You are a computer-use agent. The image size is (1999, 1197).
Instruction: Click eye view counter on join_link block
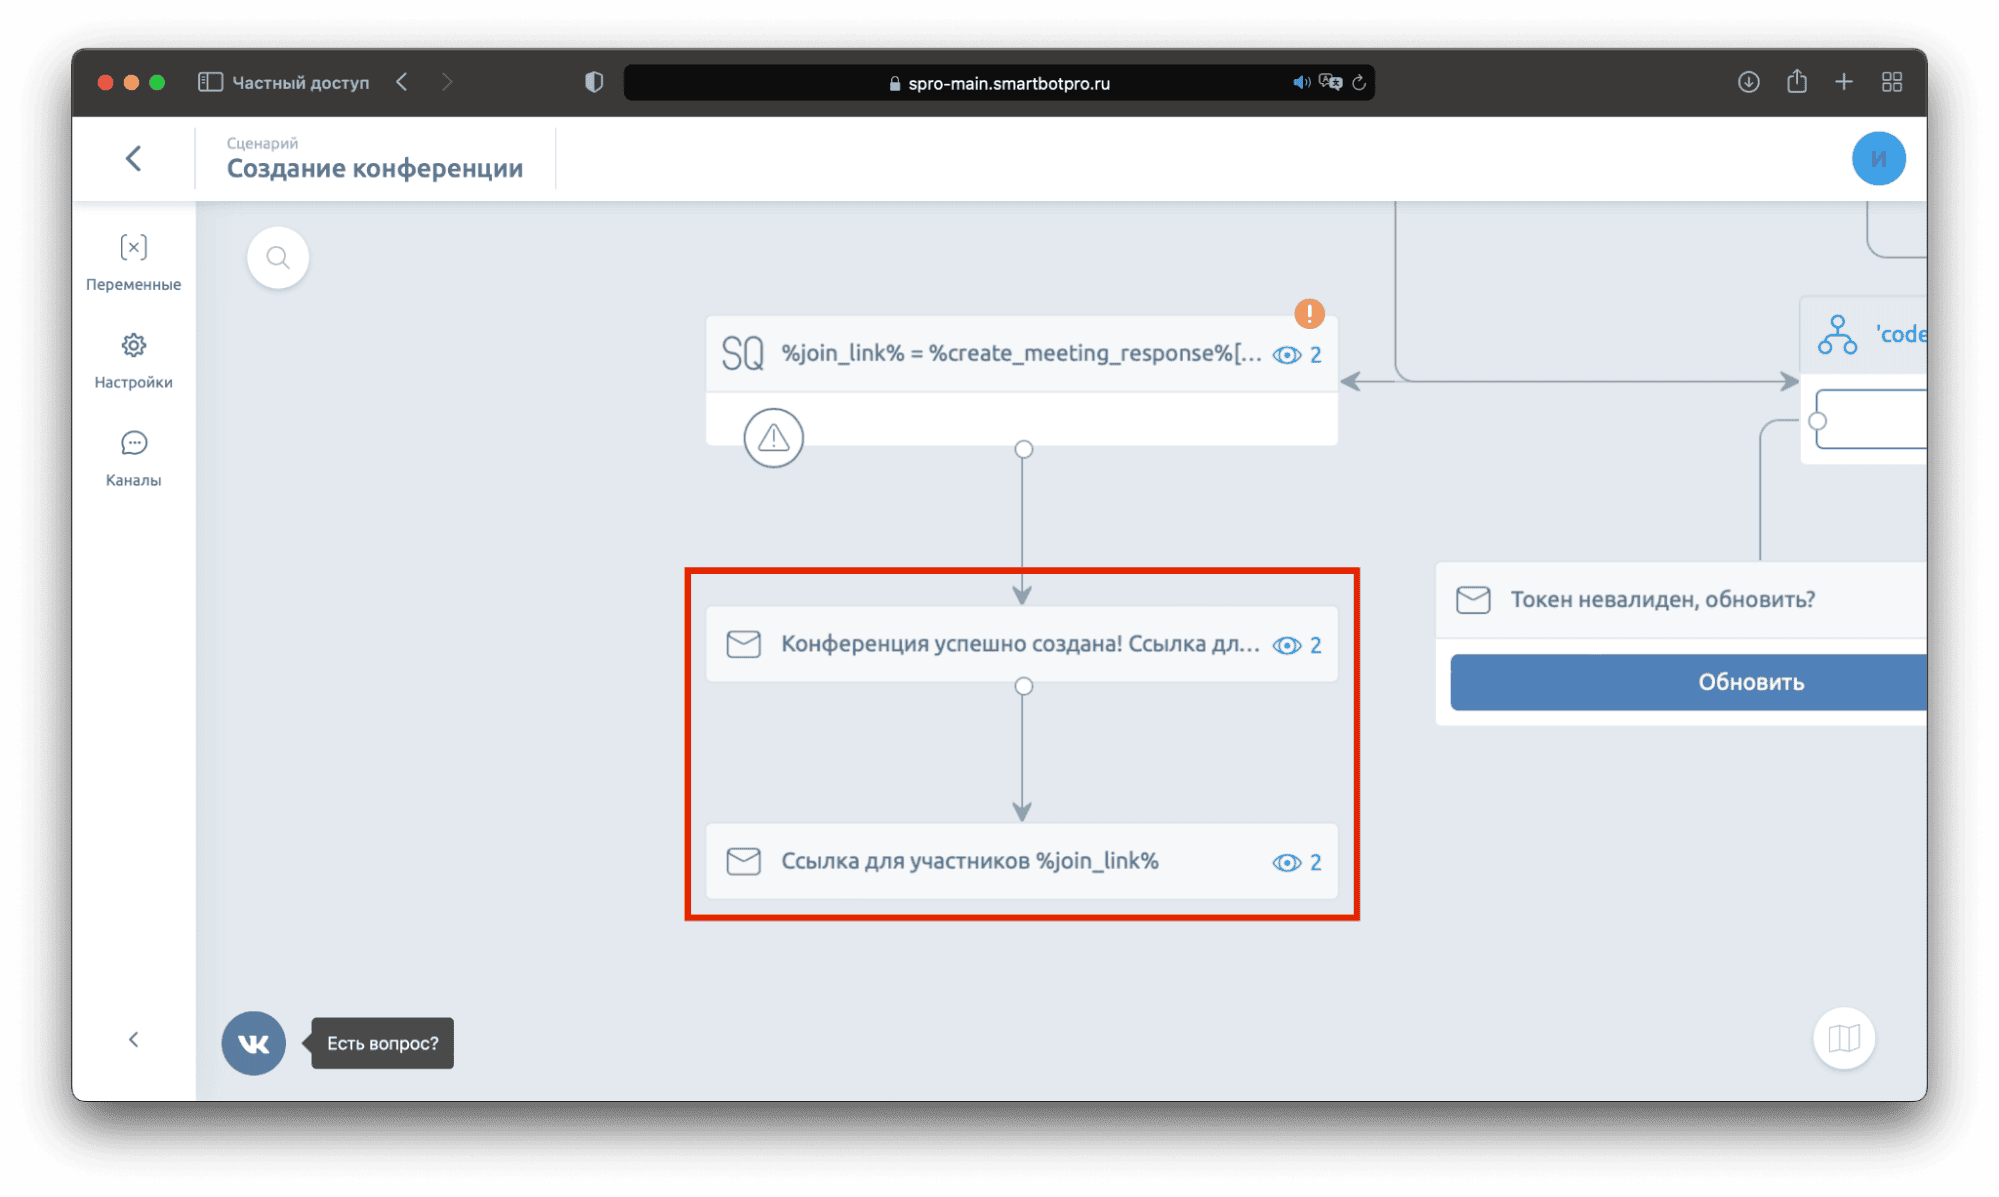(x=1296, y=355)
